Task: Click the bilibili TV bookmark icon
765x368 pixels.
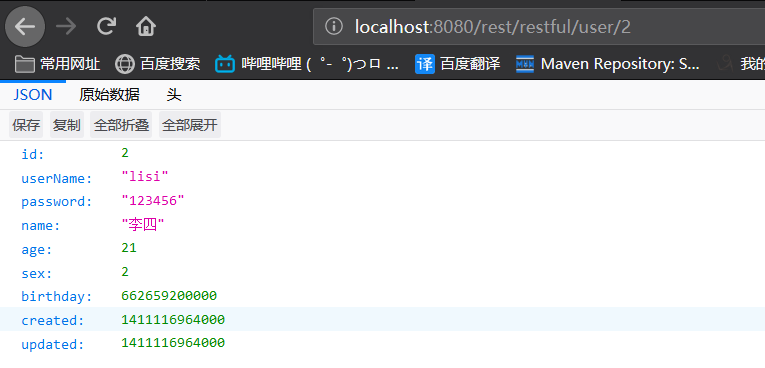Action: [x=225, y=64]
